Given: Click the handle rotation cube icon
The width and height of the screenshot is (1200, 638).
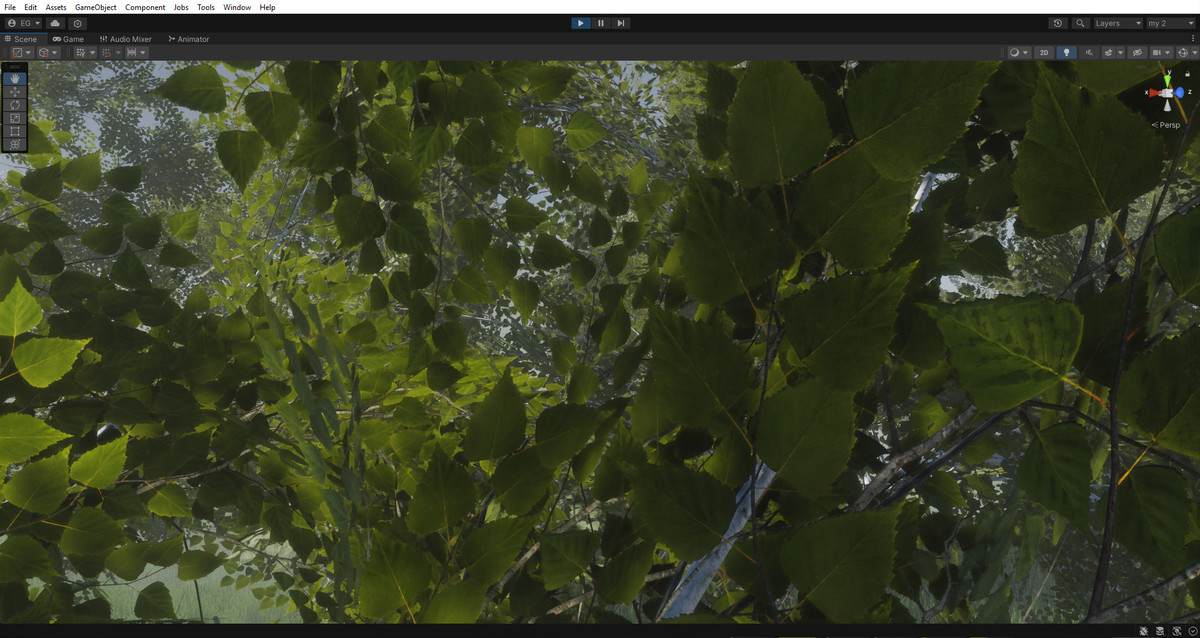Looking at the screenshot, I should pos(44,52).
